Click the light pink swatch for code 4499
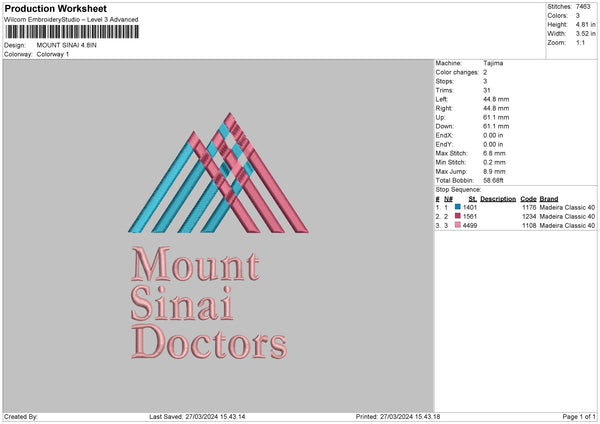Viewport: 600px width, 424px height. coord(458,225)
